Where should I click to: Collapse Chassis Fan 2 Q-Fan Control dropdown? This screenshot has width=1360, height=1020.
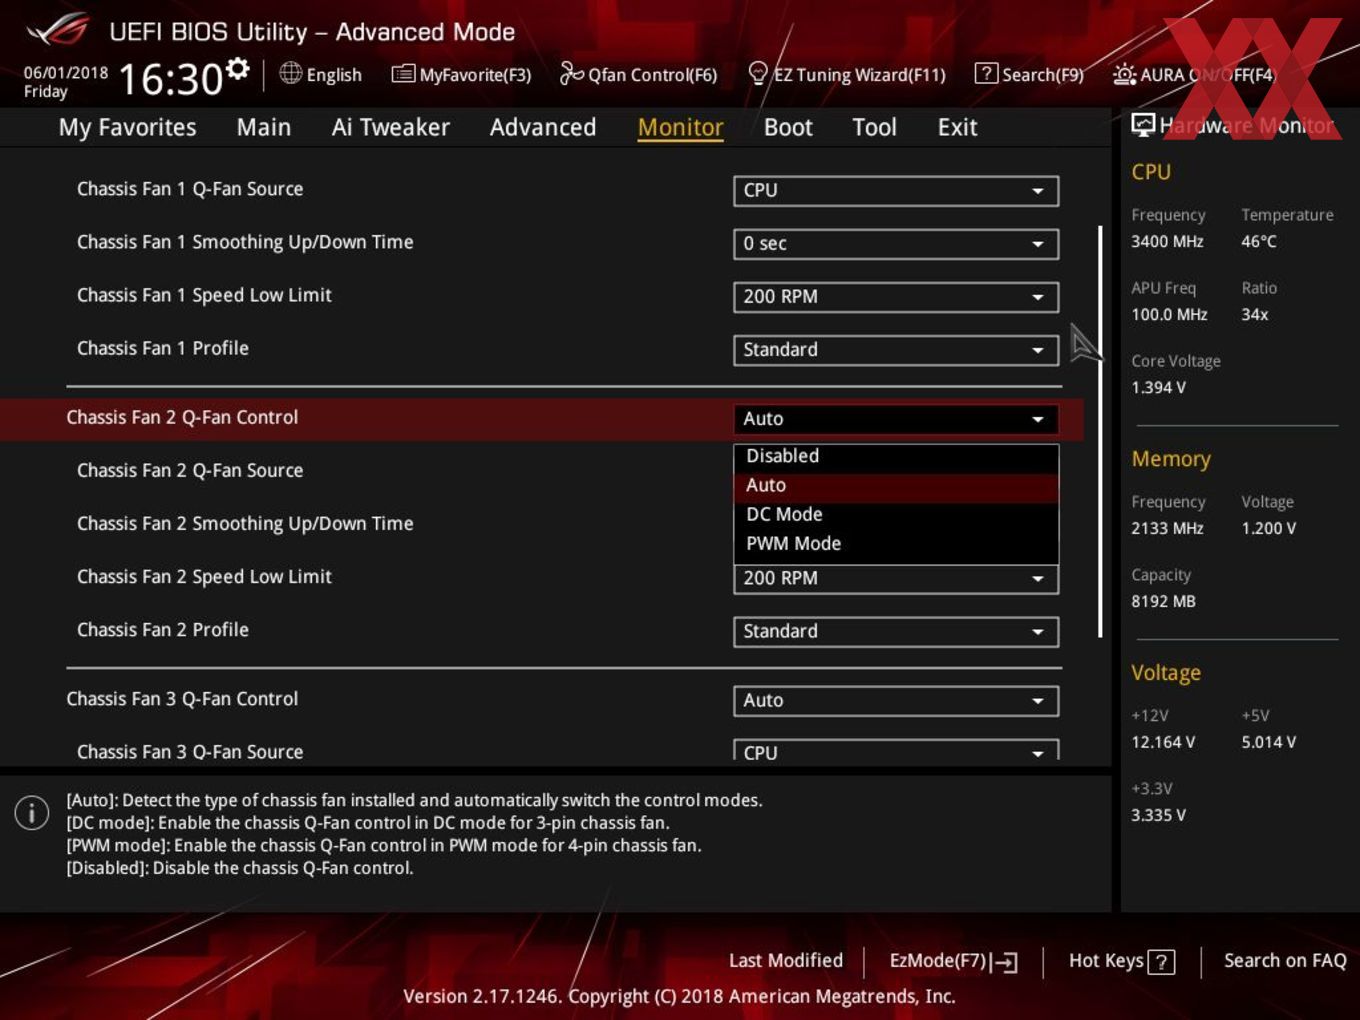pyautogui.click(x=896, y=419)
